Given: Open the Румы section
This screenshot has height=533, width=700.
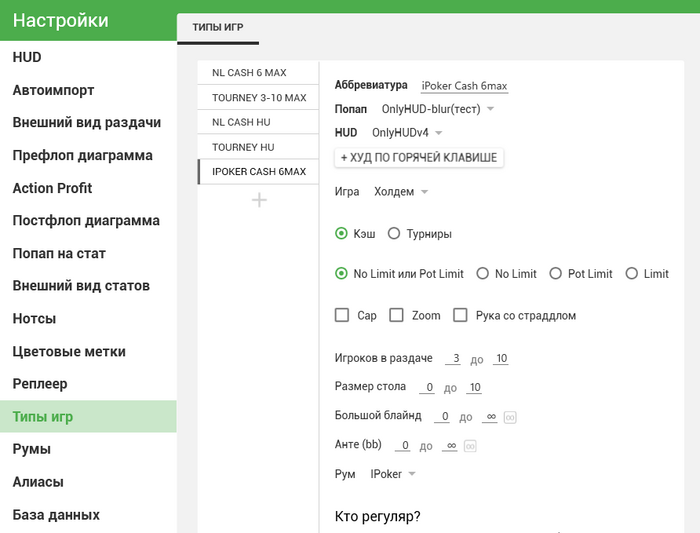Looking at the screenshot, I should 88,449.
